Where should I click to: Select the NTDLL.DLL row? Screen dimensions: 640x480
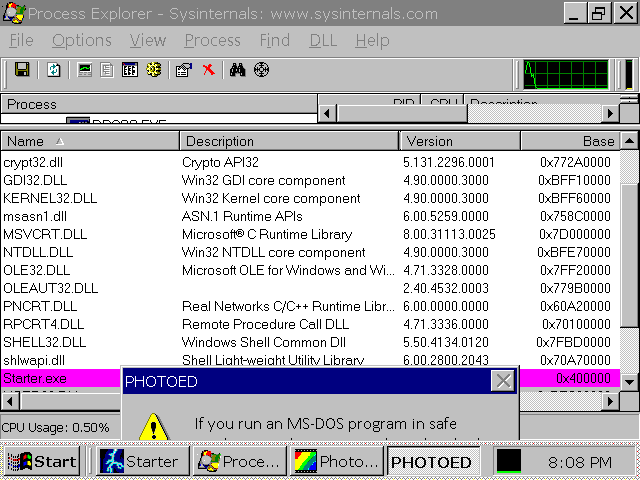(310, 252)
